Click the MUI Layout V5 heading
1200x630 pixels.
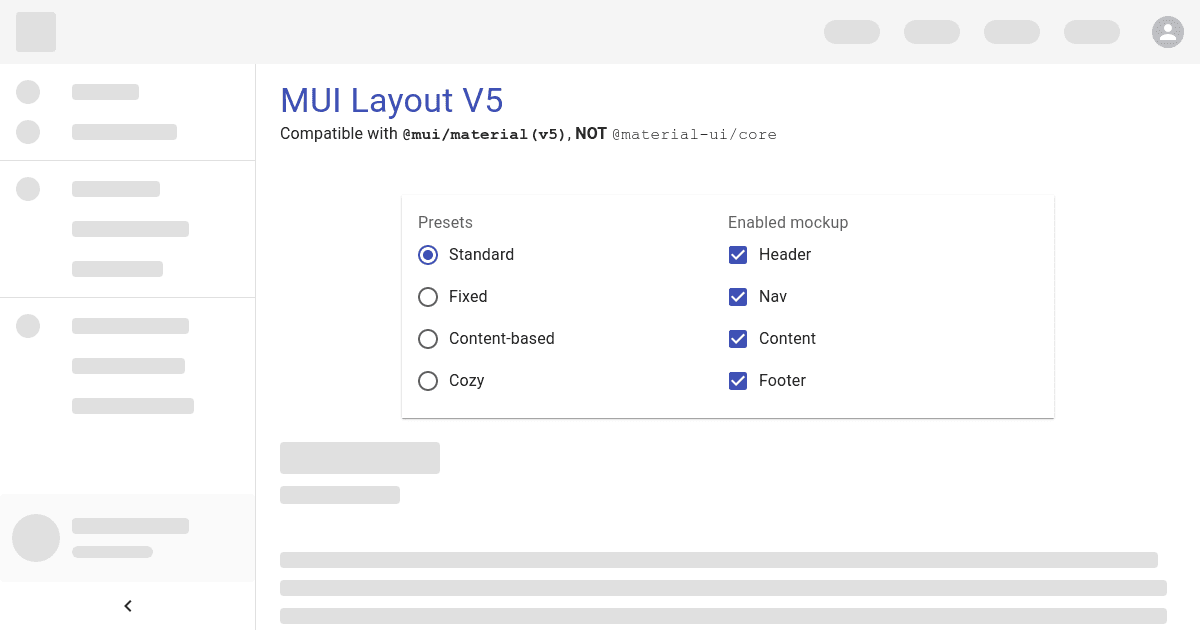392,100
